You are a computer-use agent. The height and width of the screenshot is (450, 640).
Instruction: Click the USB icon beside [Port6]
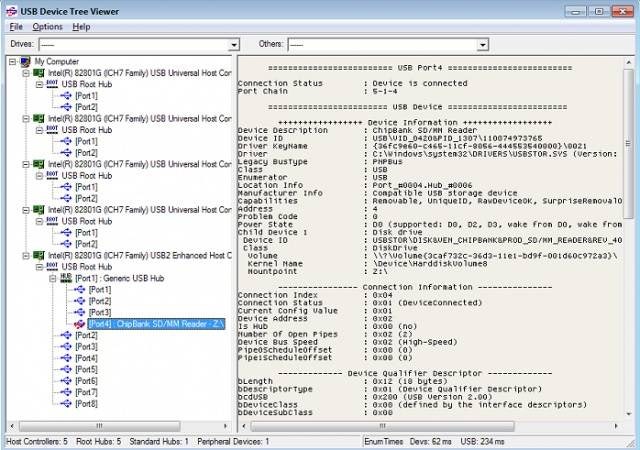[x=66, y=381]
